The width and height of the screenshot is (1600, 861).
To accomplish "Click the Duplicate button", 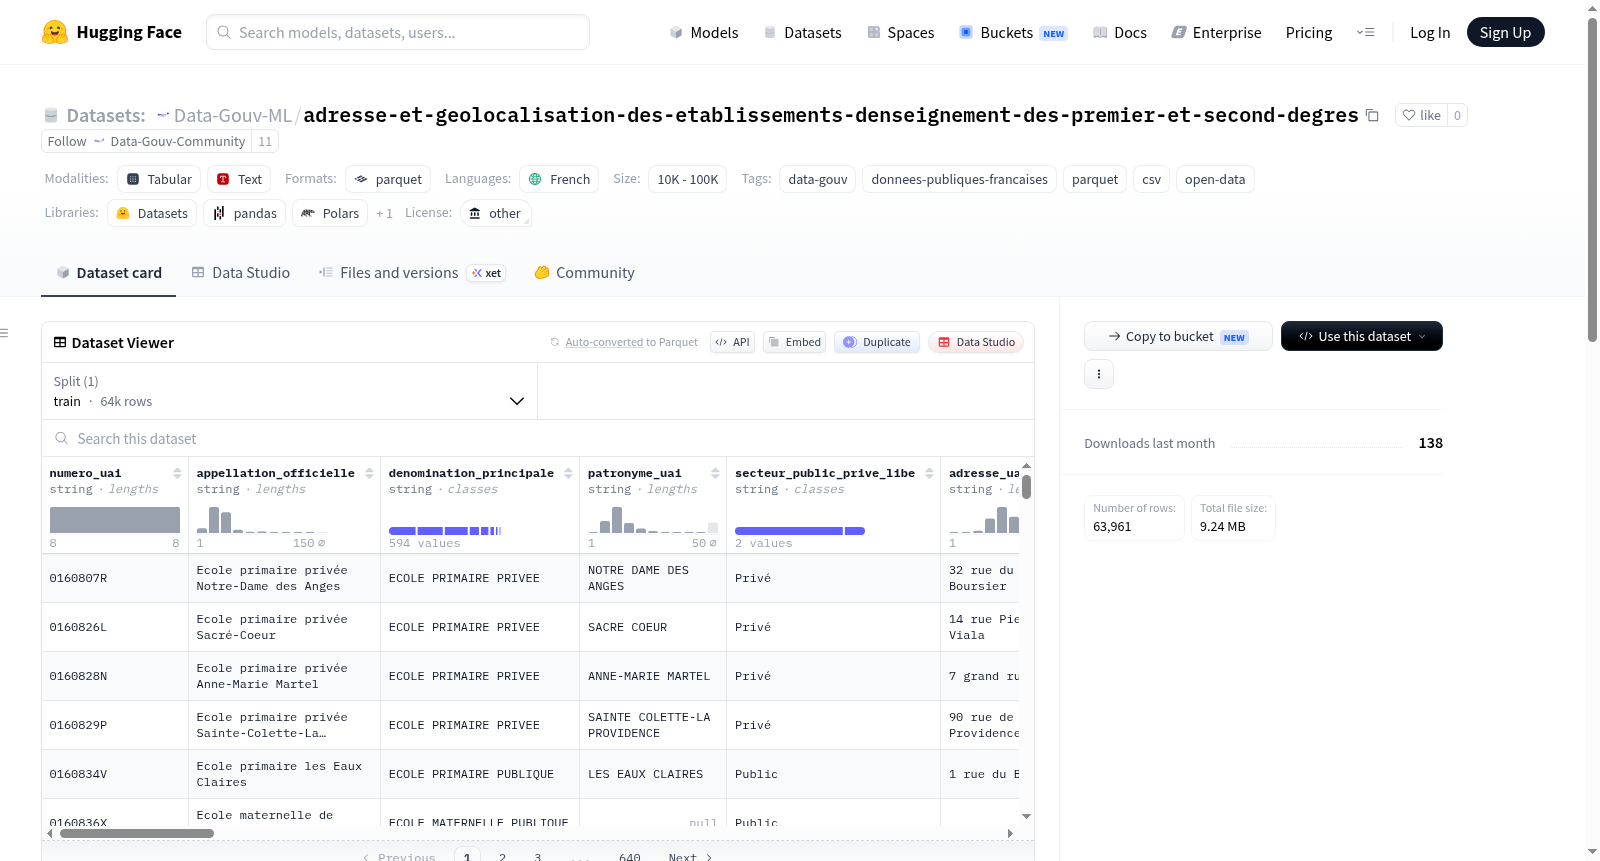I will click(x=877, y=342).
